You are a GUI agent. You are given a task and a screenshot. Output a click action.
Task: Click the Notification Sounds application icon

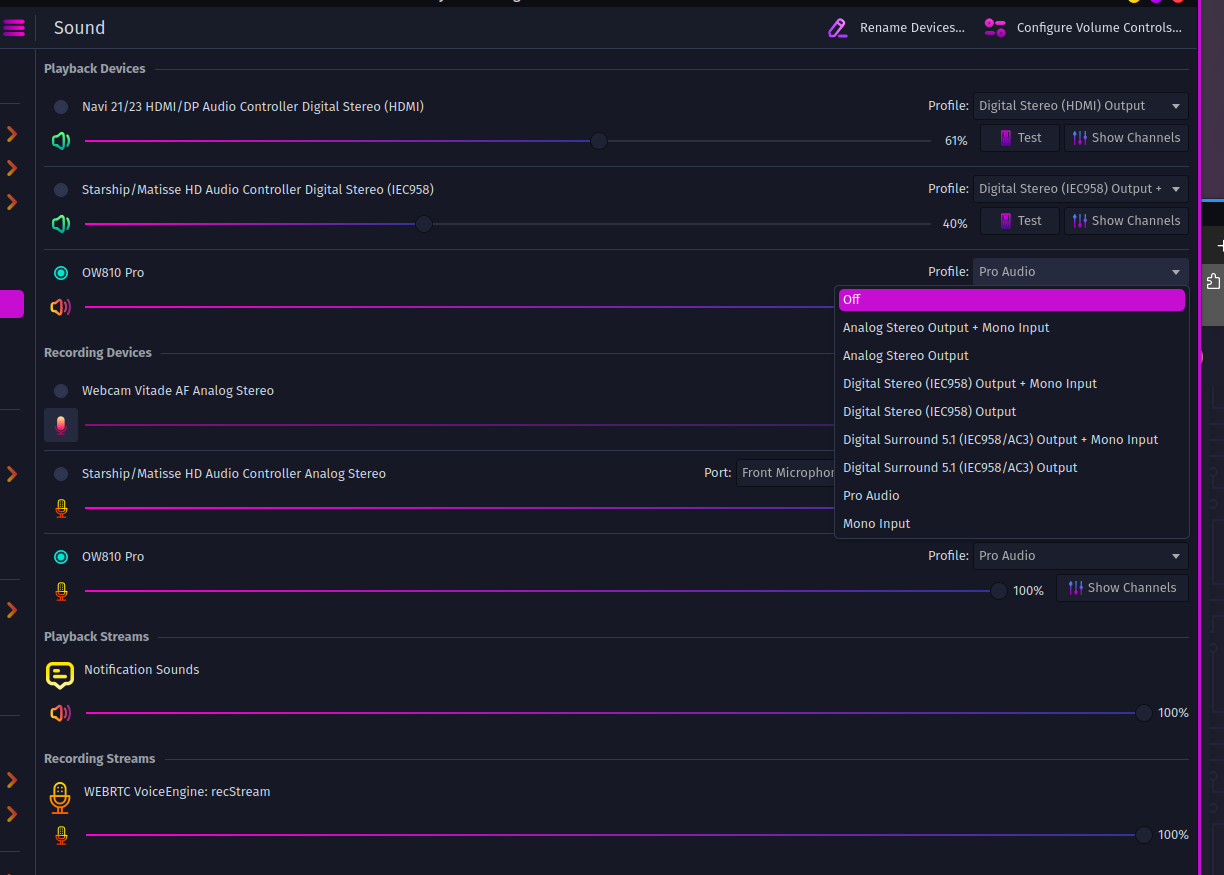[x=60, y=675]
